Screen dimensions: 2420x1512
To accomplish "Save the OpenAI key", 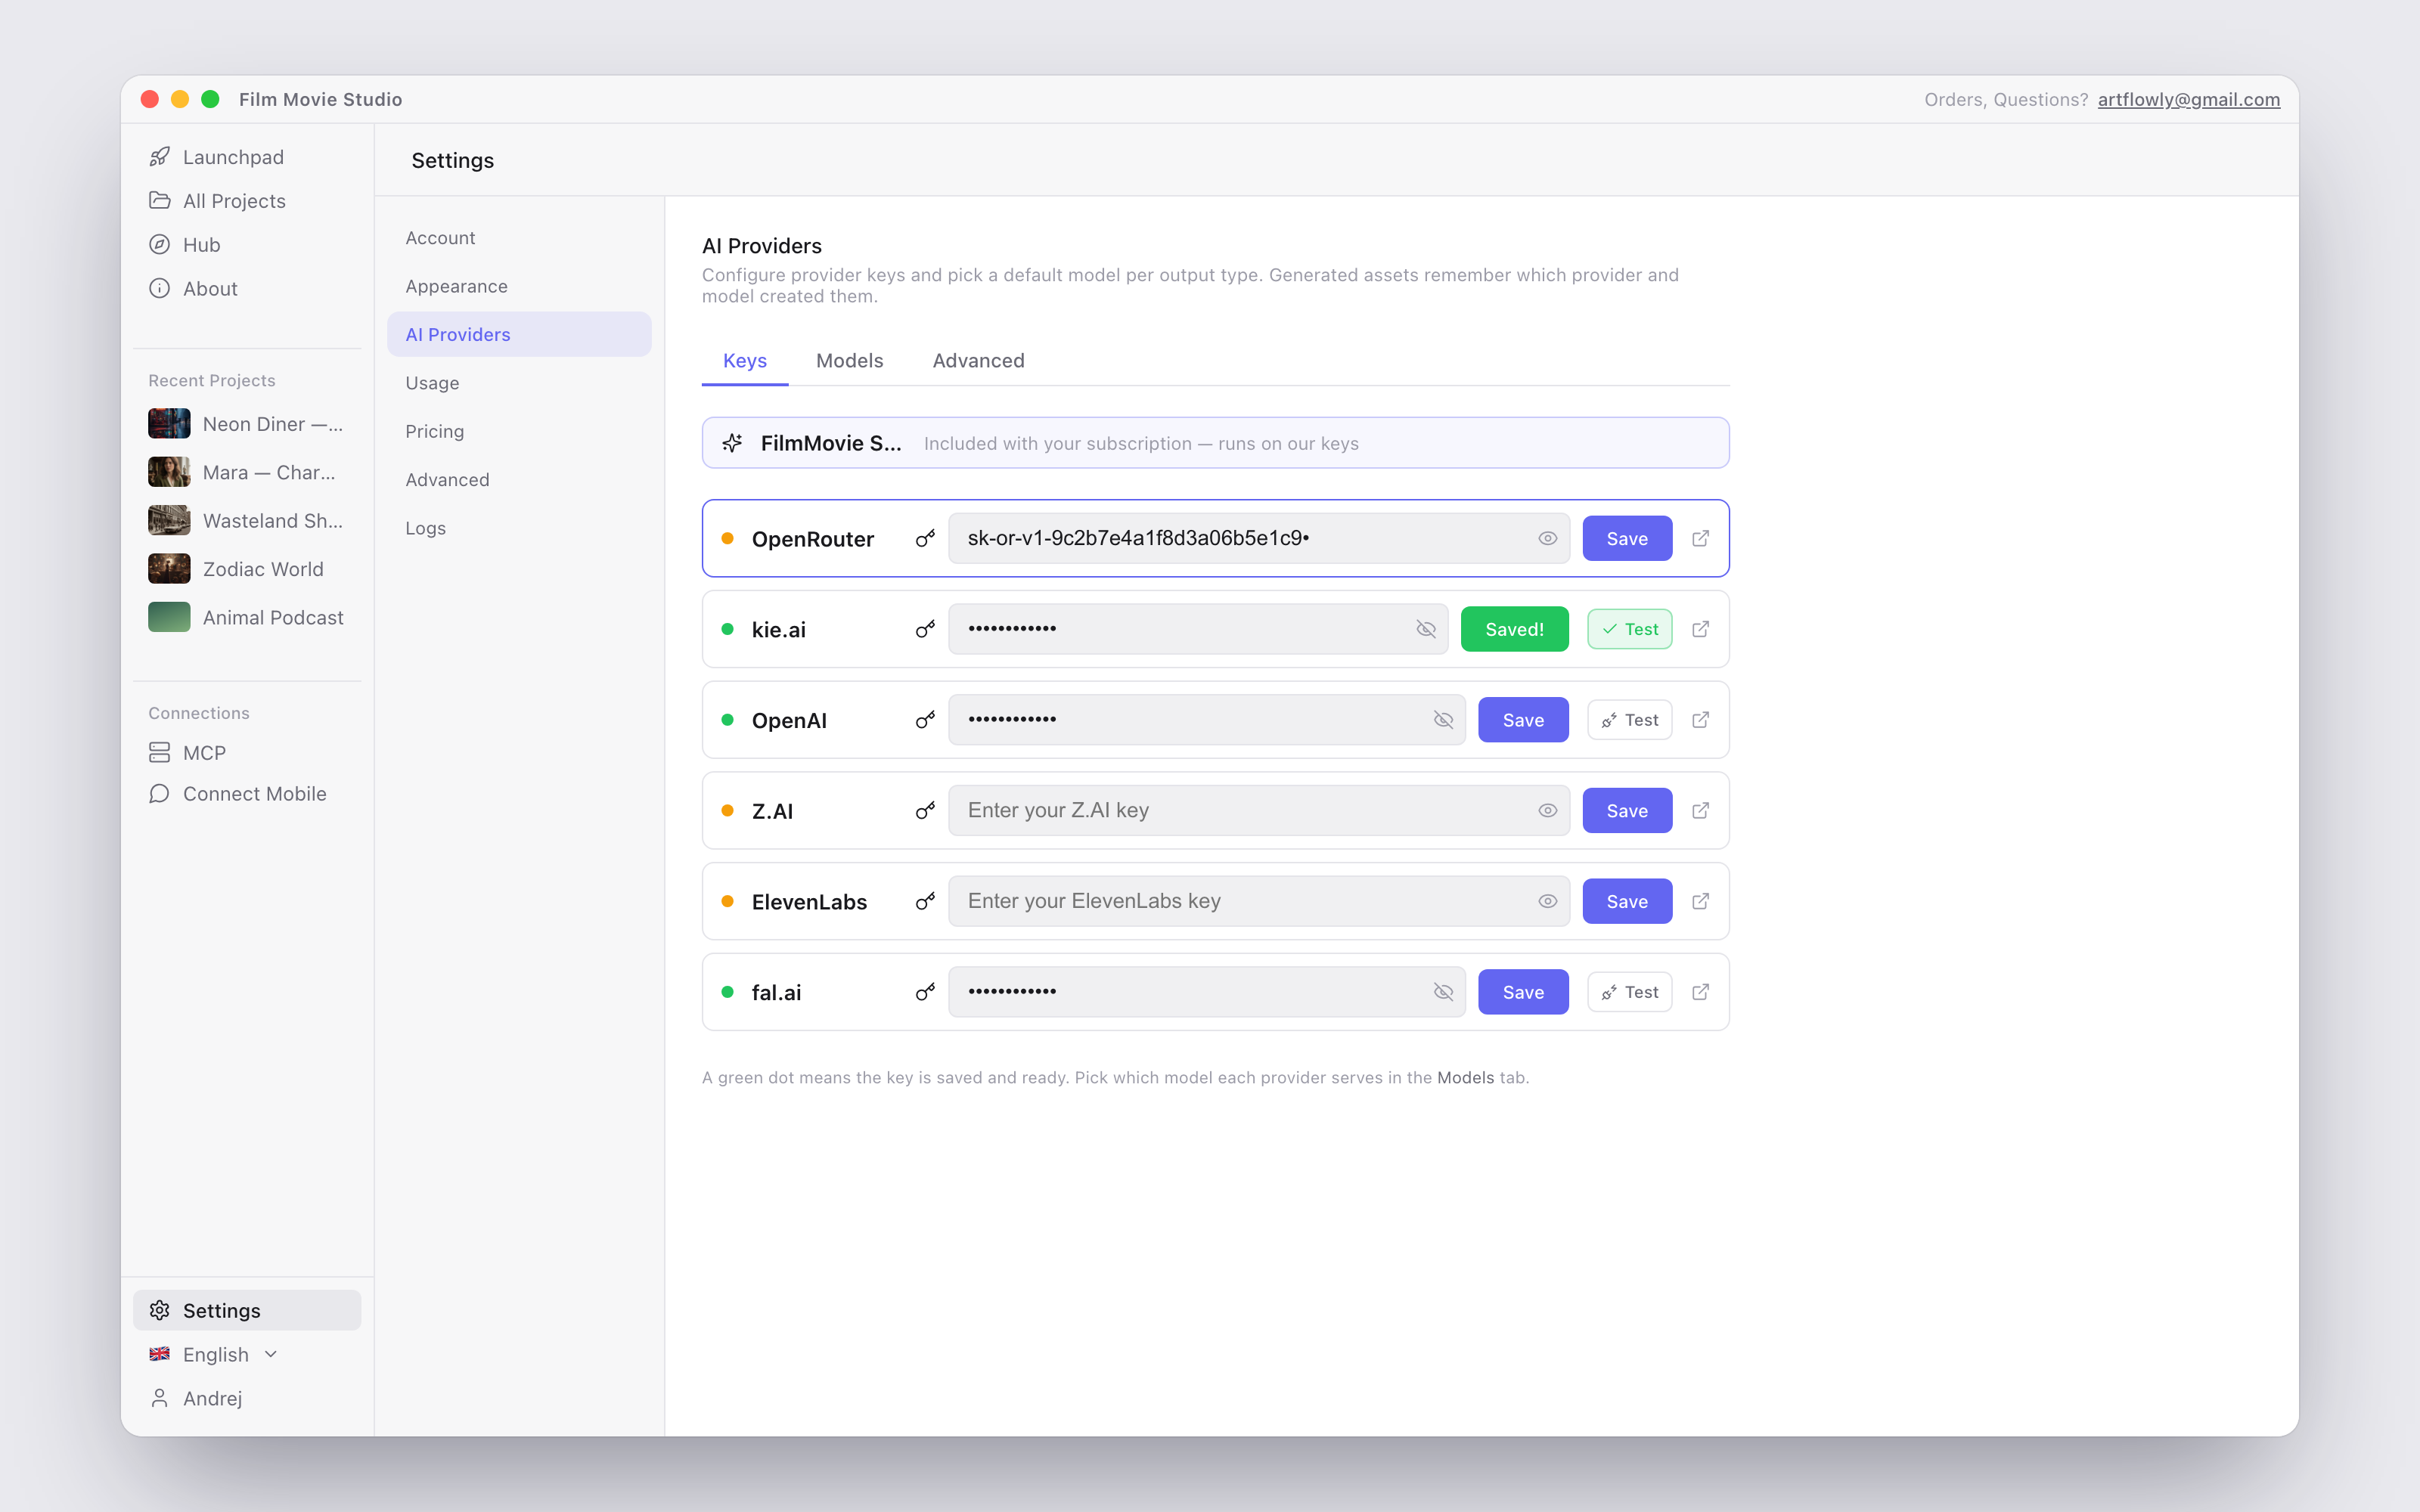I will pyautogui.click(x=1523, y=720).
